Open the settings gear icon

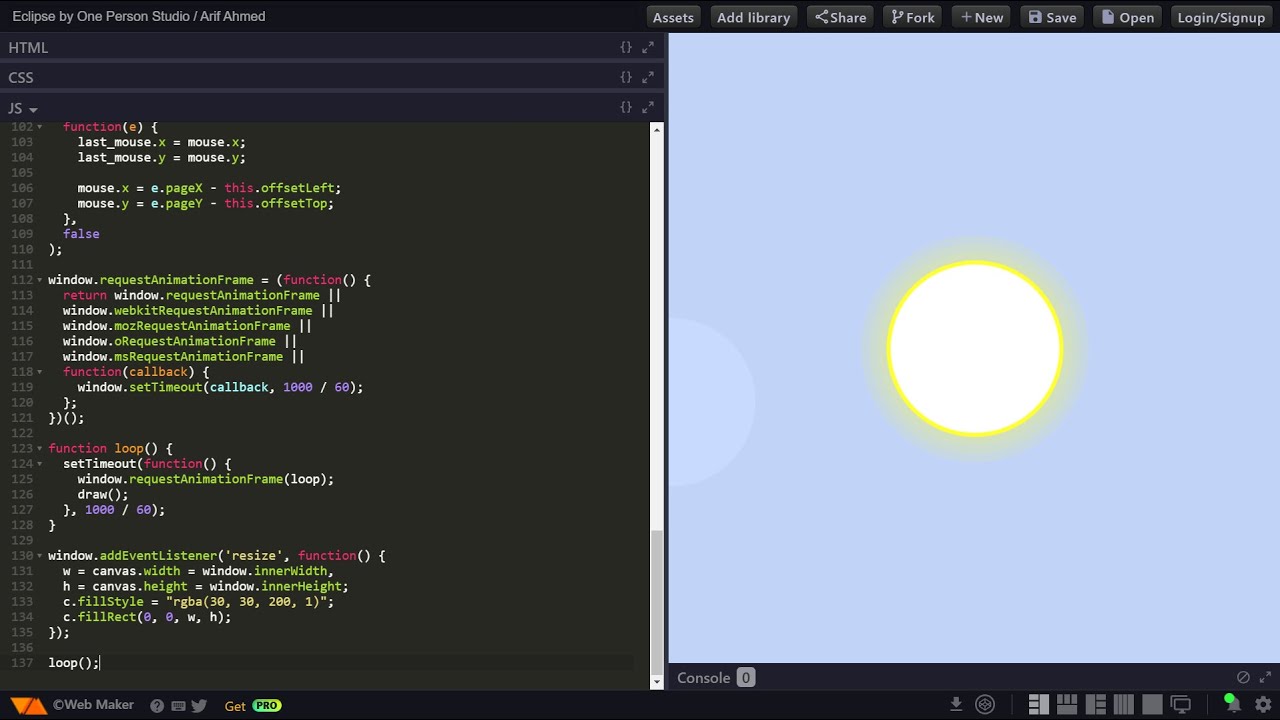[x=1263, y=704]
